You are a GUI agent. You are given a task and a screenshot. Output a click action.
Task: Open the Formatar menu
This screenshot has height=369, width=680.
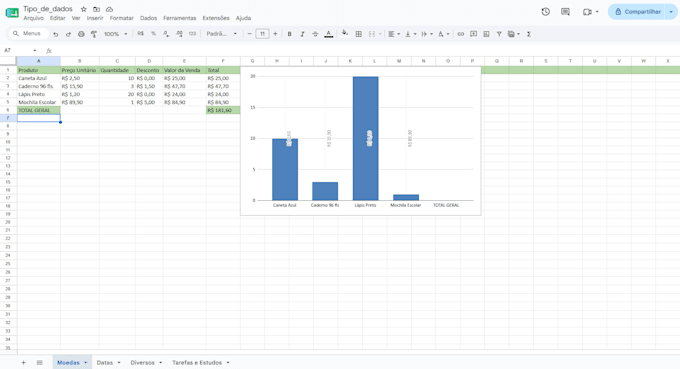click(121, 18)
